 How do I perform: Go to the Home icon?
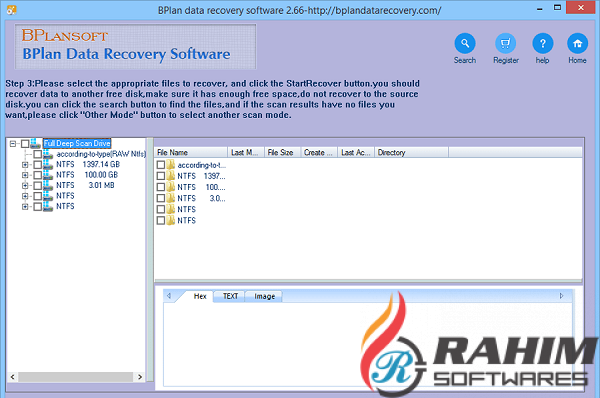tap(577, 43)
